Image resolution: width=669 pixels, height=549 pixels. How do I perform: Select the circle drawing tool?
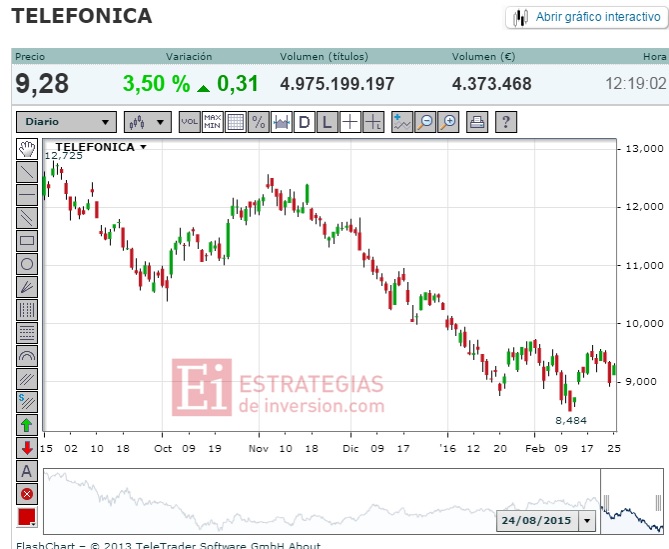click(27, 264)
